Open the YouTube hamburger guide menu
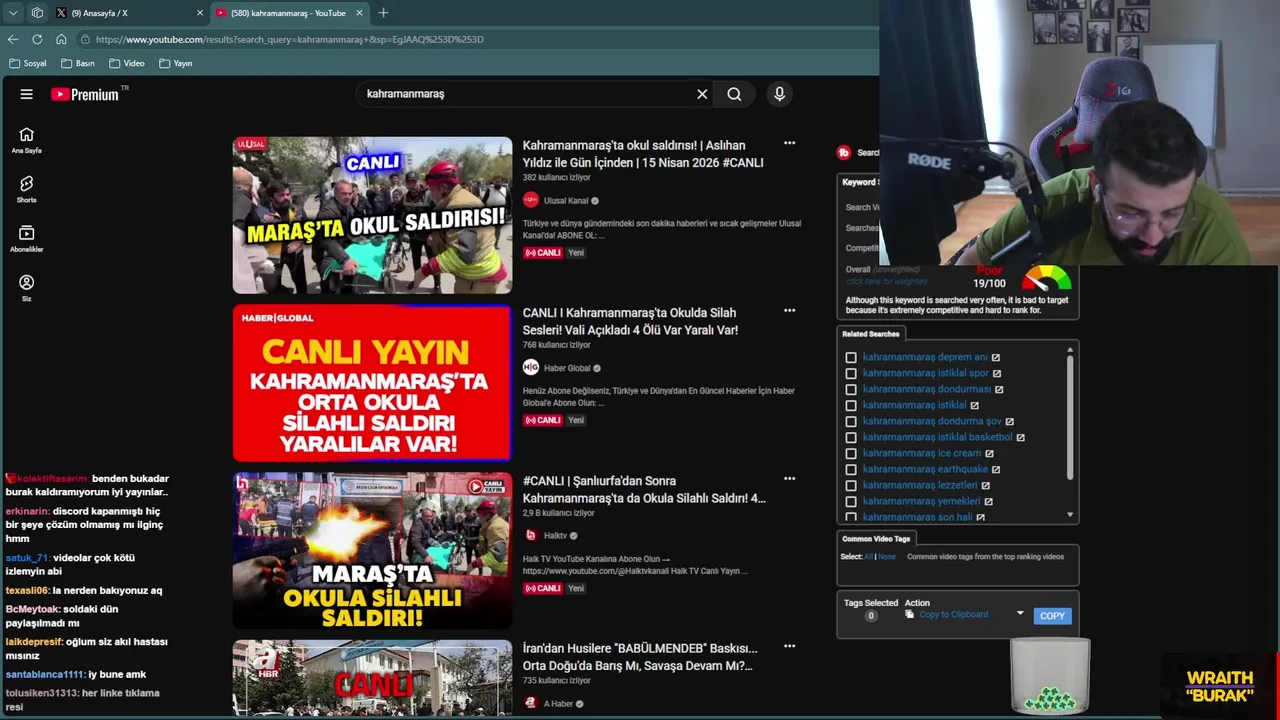This screenshot has width=1280, height=720. pyautogui.click(x=27, y=94)
